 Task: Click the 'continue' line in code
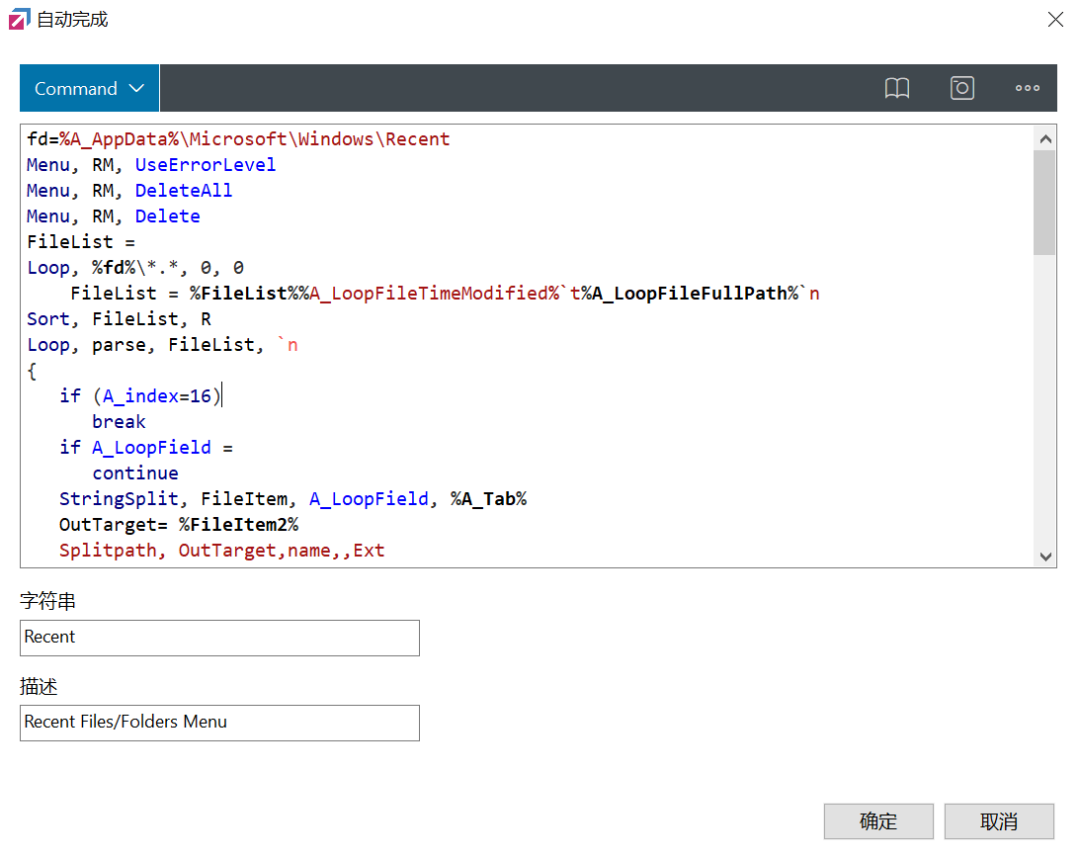click(135, 473)
